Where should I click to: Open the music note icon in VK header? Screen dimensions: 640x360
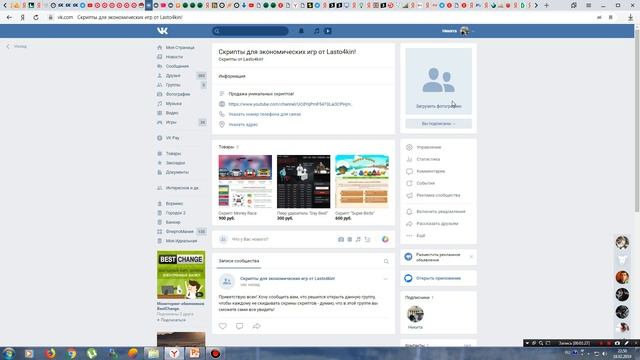click(x=316, y=31)
